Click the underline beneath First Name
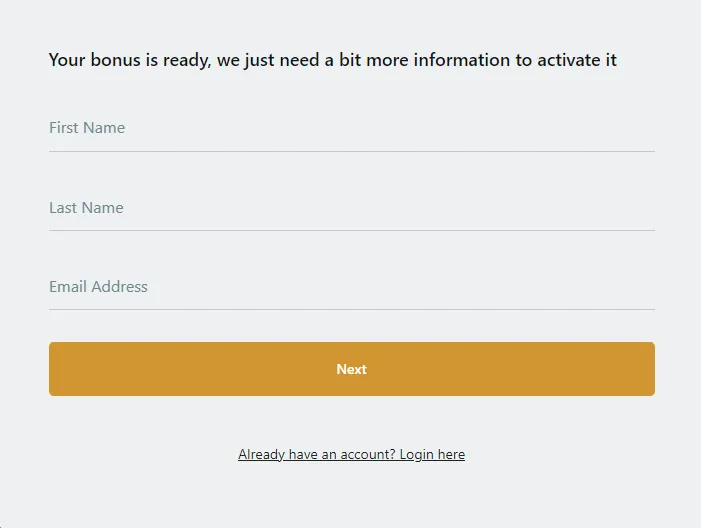 [351, 151]
